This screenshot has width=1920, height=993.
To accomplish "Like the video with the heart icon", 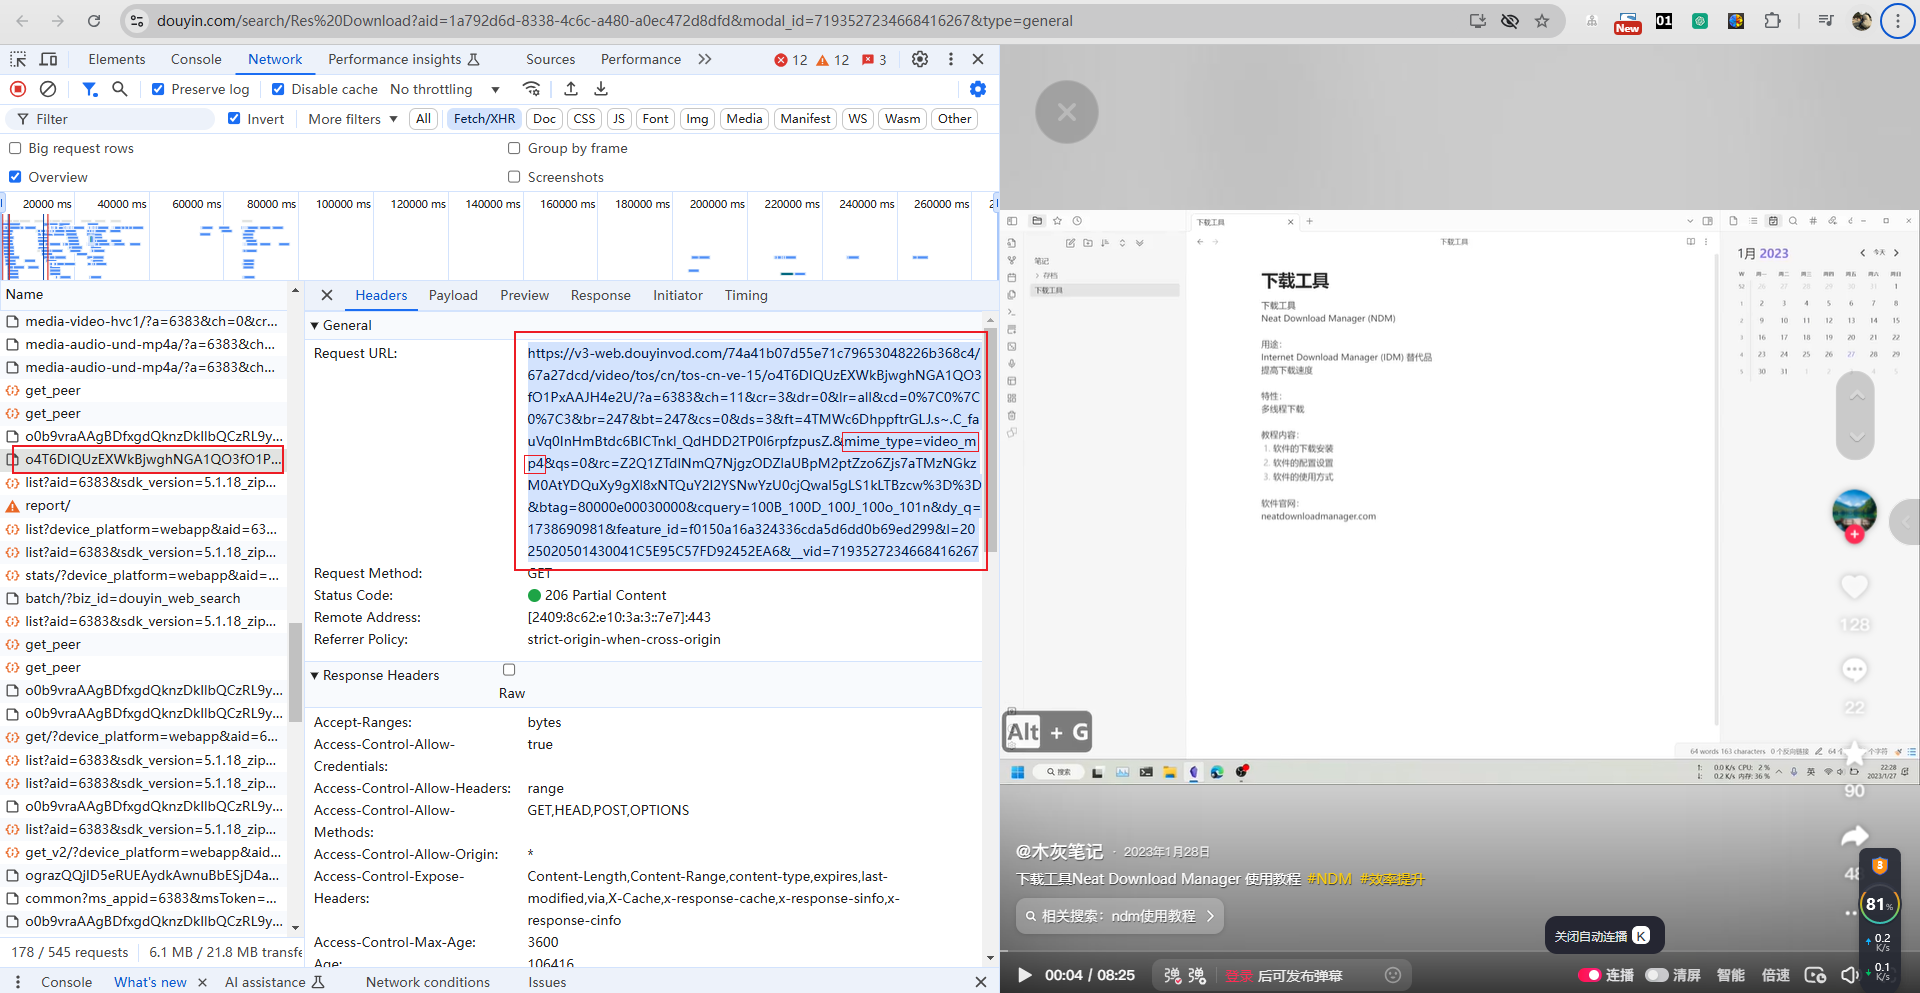I will click(x=1855, y=586).
